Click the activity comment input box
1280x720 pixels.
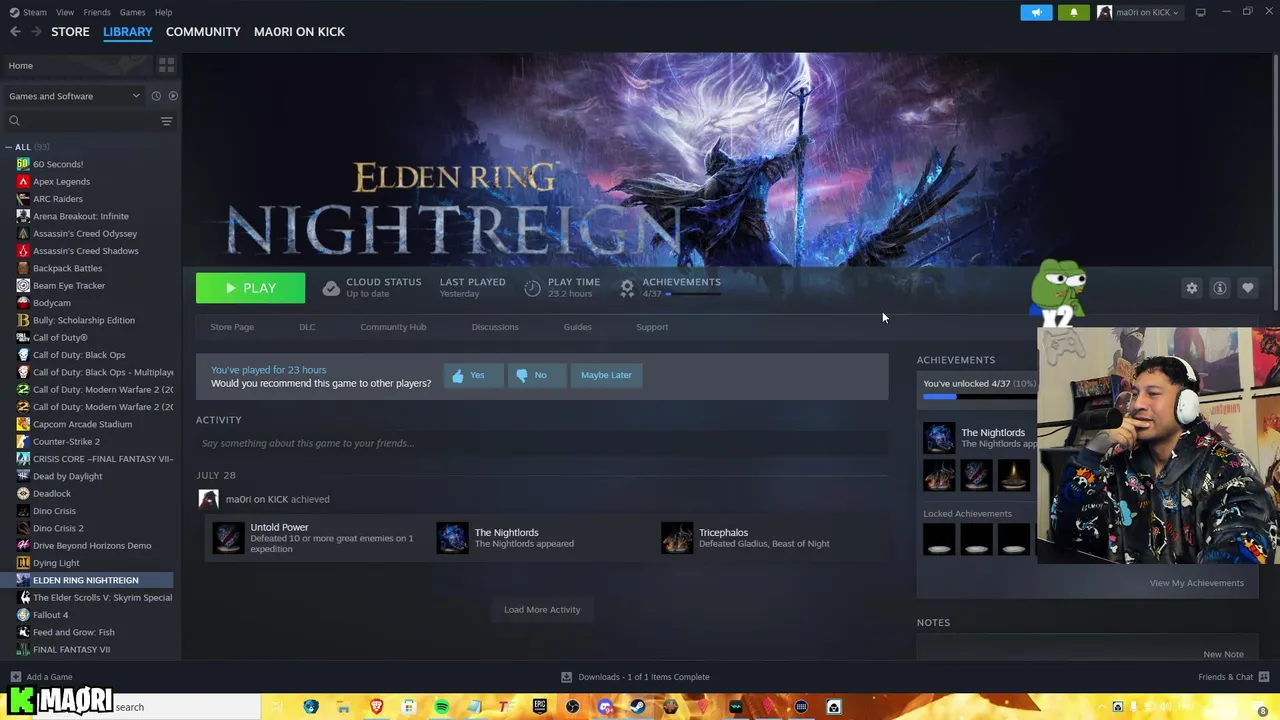542,443
